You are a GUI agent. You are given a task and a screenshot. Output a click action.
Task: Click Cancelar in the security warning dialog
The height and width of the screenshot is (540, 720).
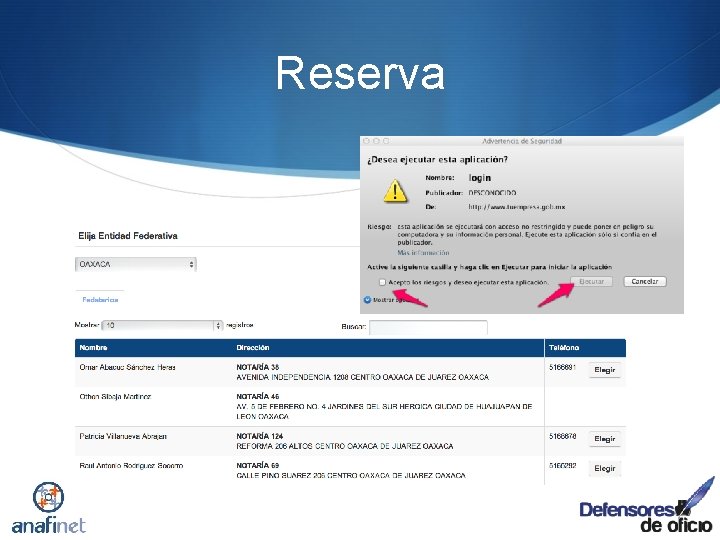tap(645, 281)
